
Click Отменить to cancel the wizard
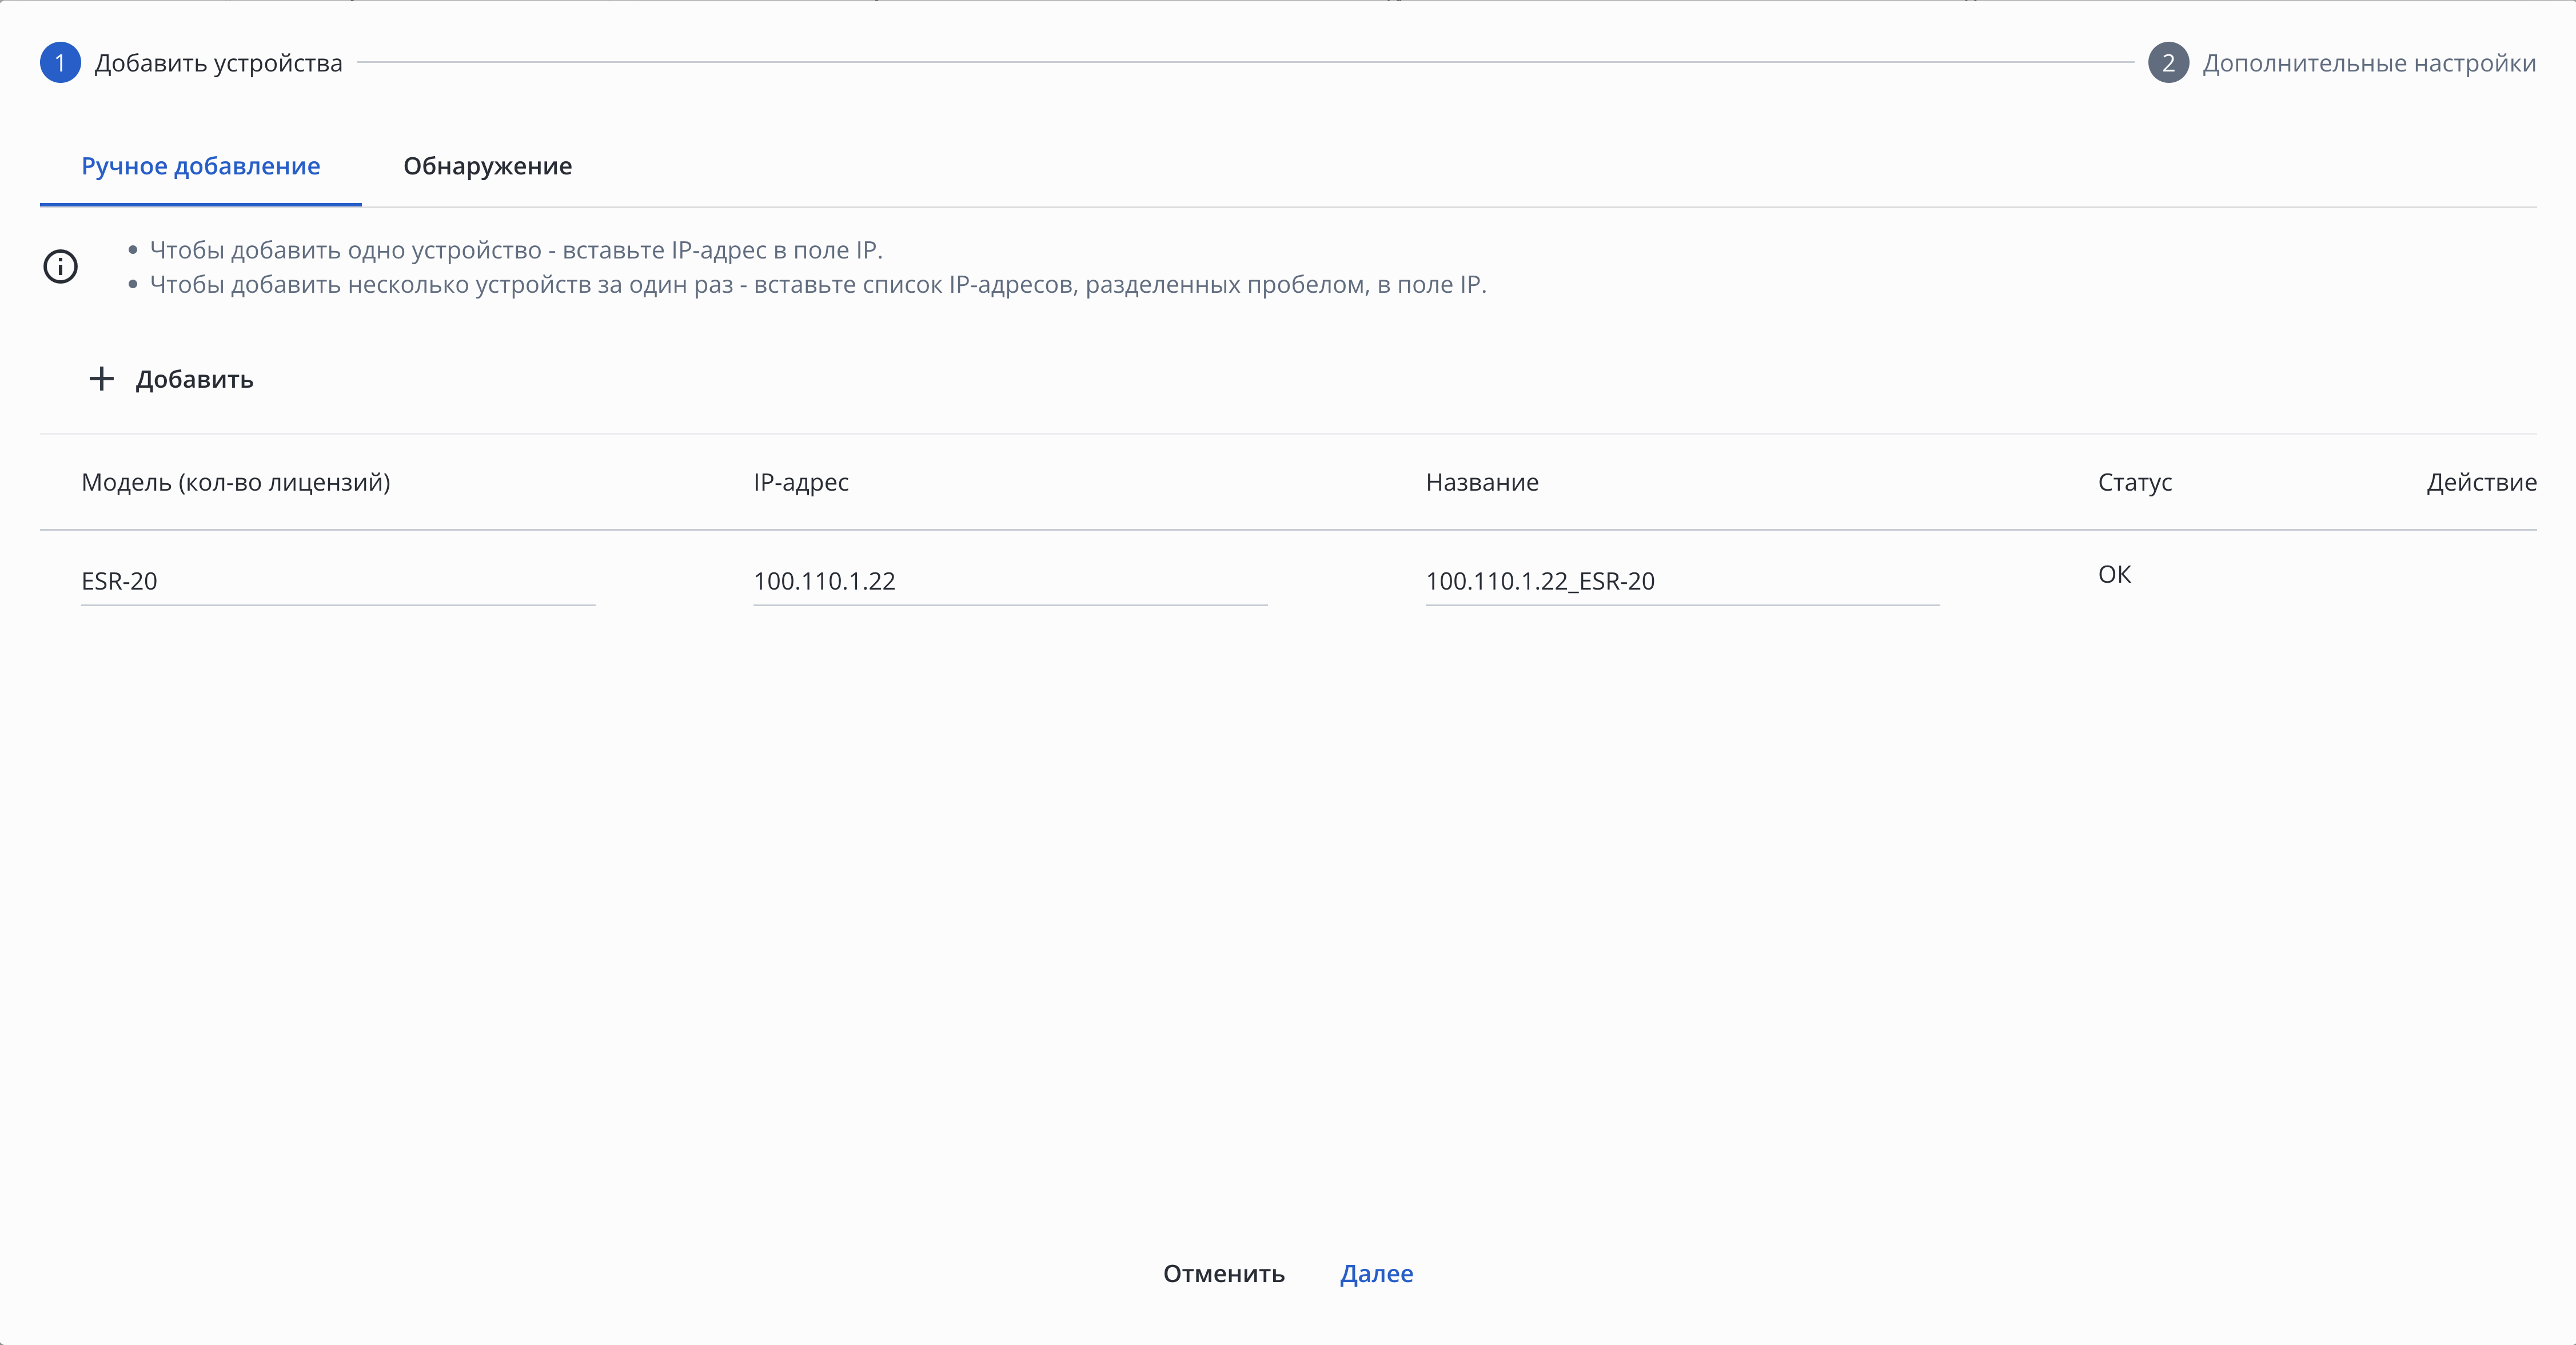[1223, 1273]
